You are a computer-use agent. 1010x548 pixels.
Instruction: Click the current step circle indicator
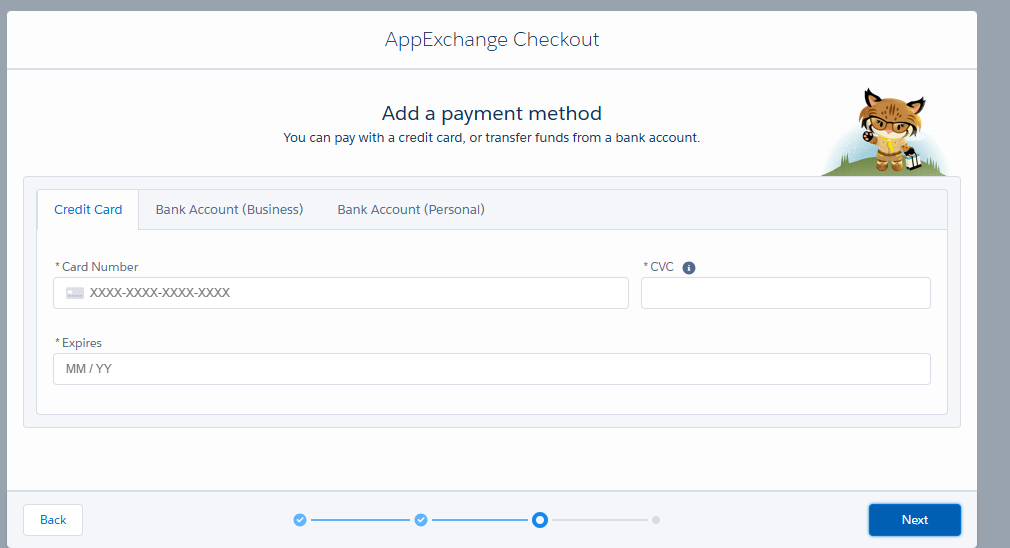[x=540, y=520]
